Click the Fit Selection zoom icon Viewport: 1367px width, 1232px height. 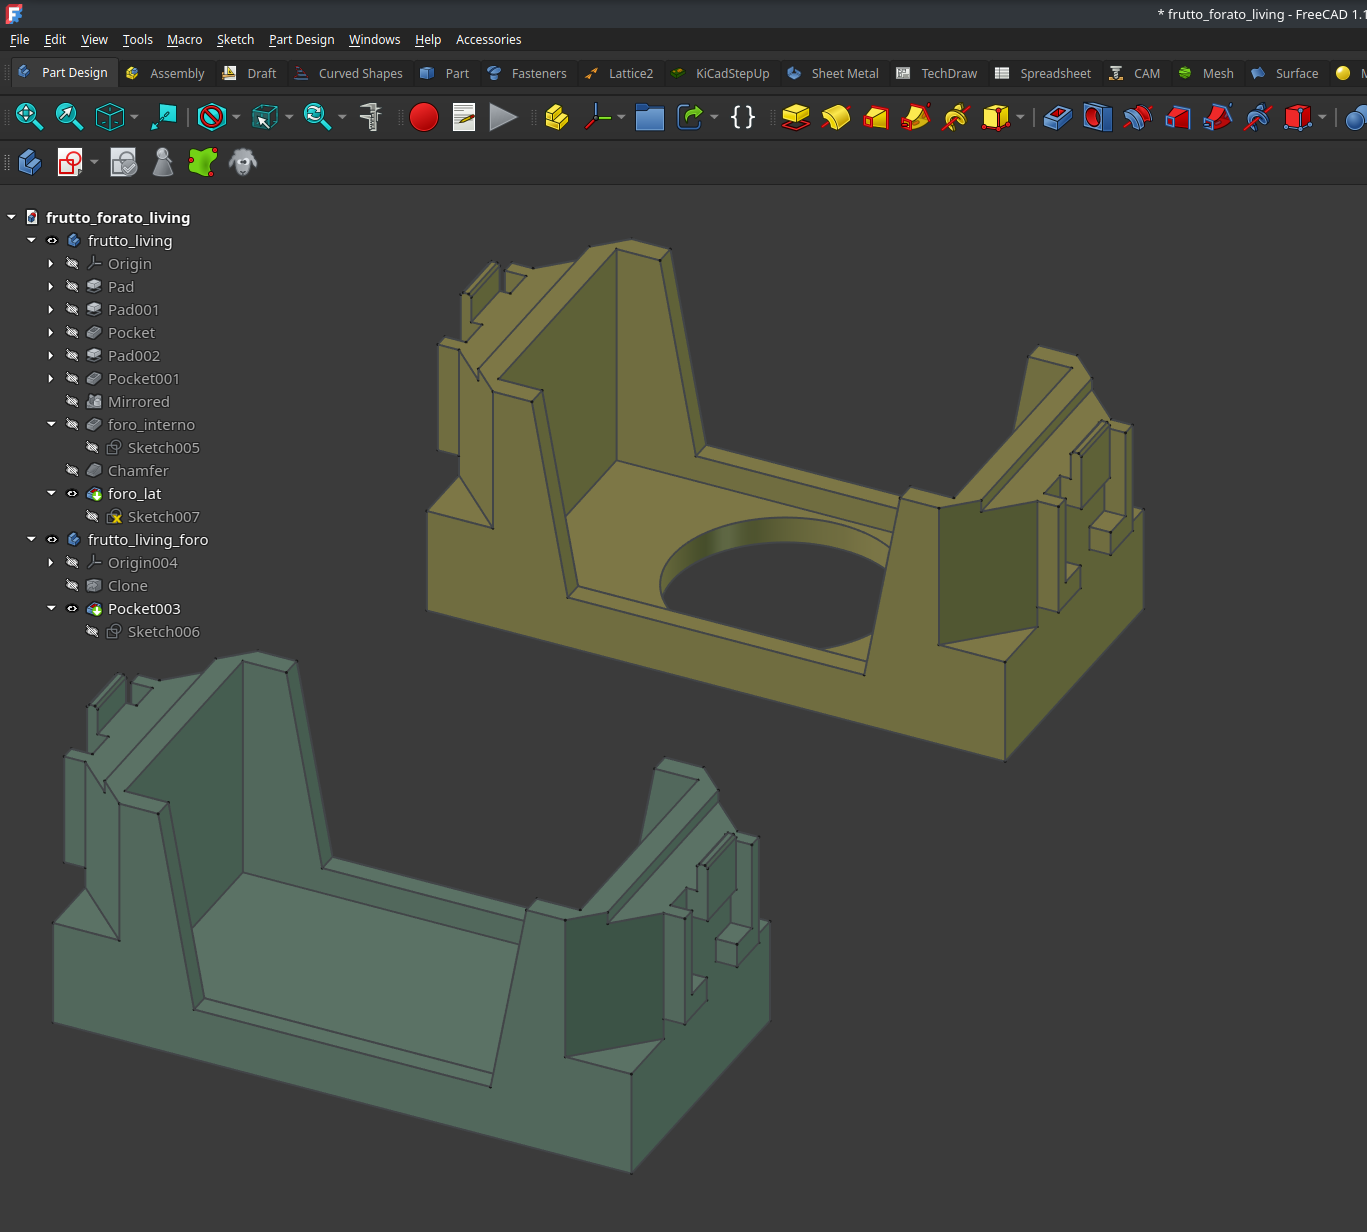(x=69, y=117)
